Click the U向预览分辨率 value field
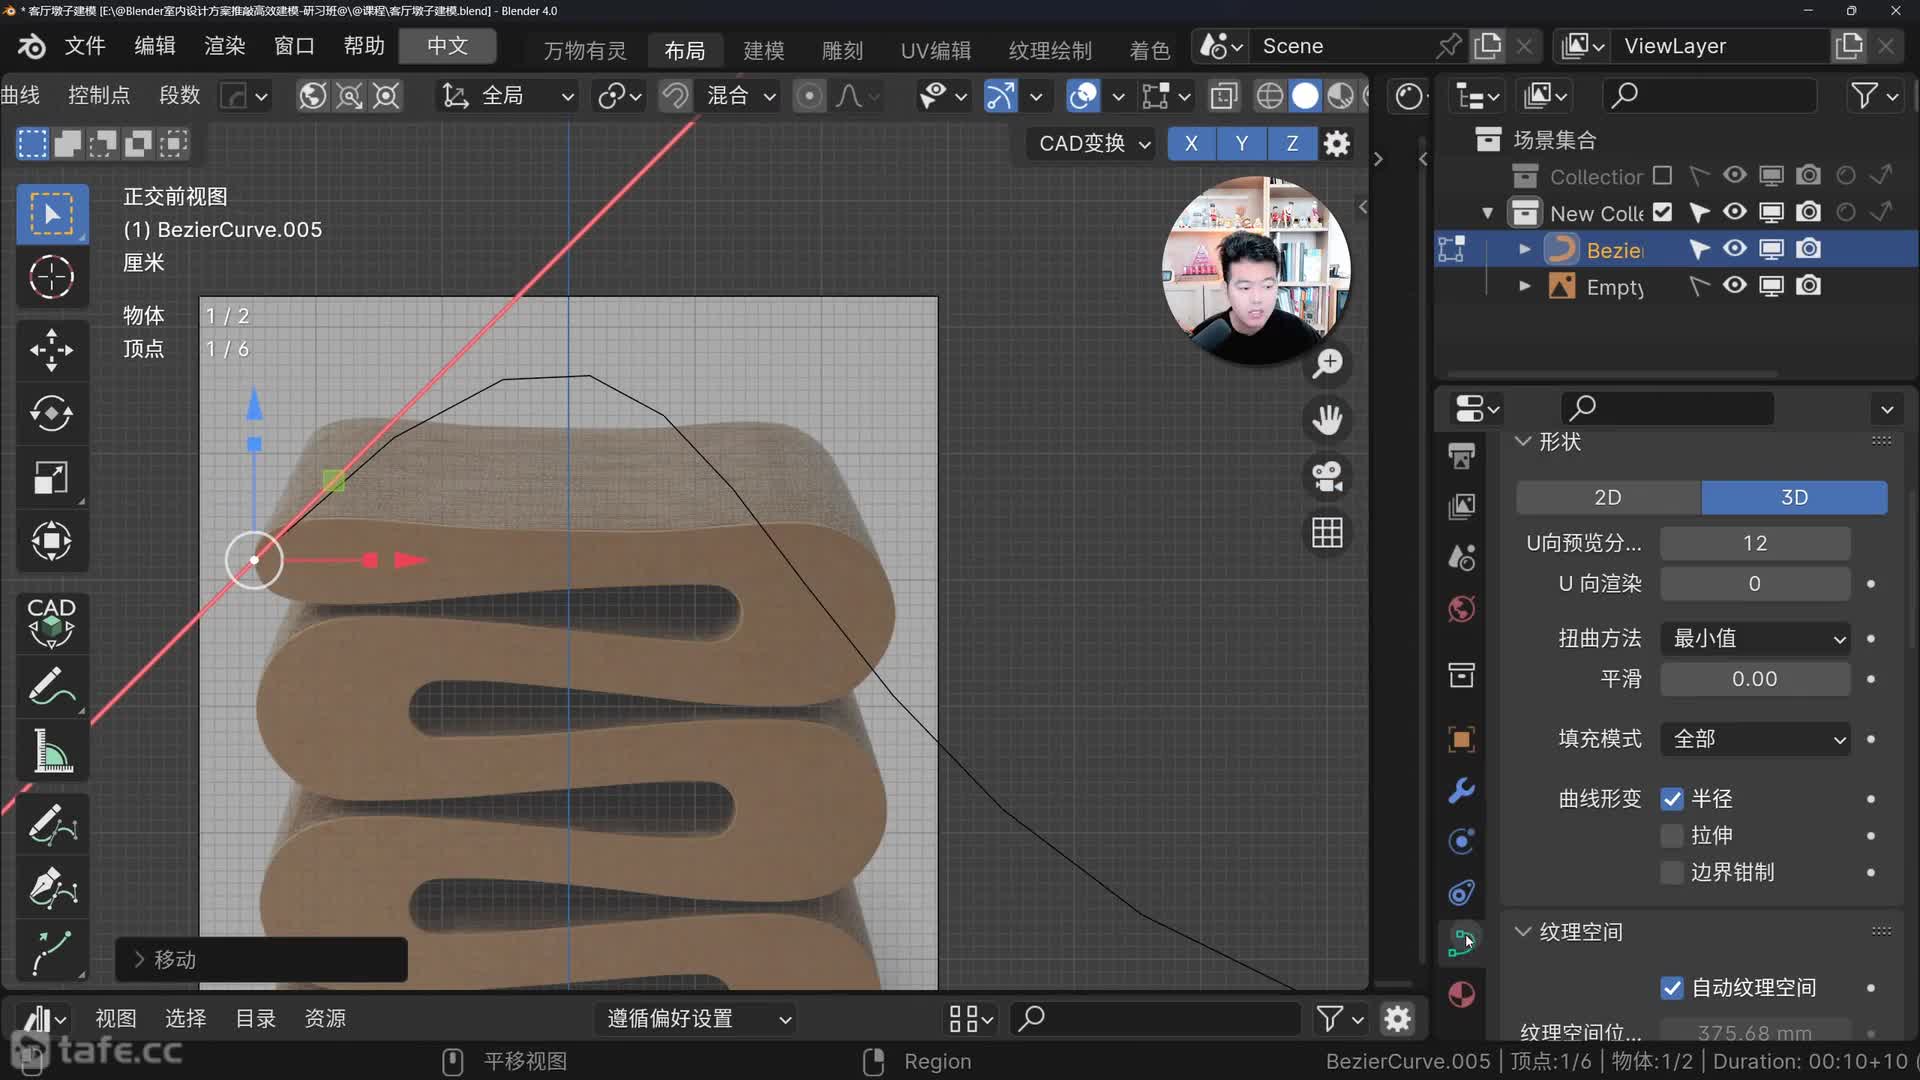 [x=1755, y=543]
